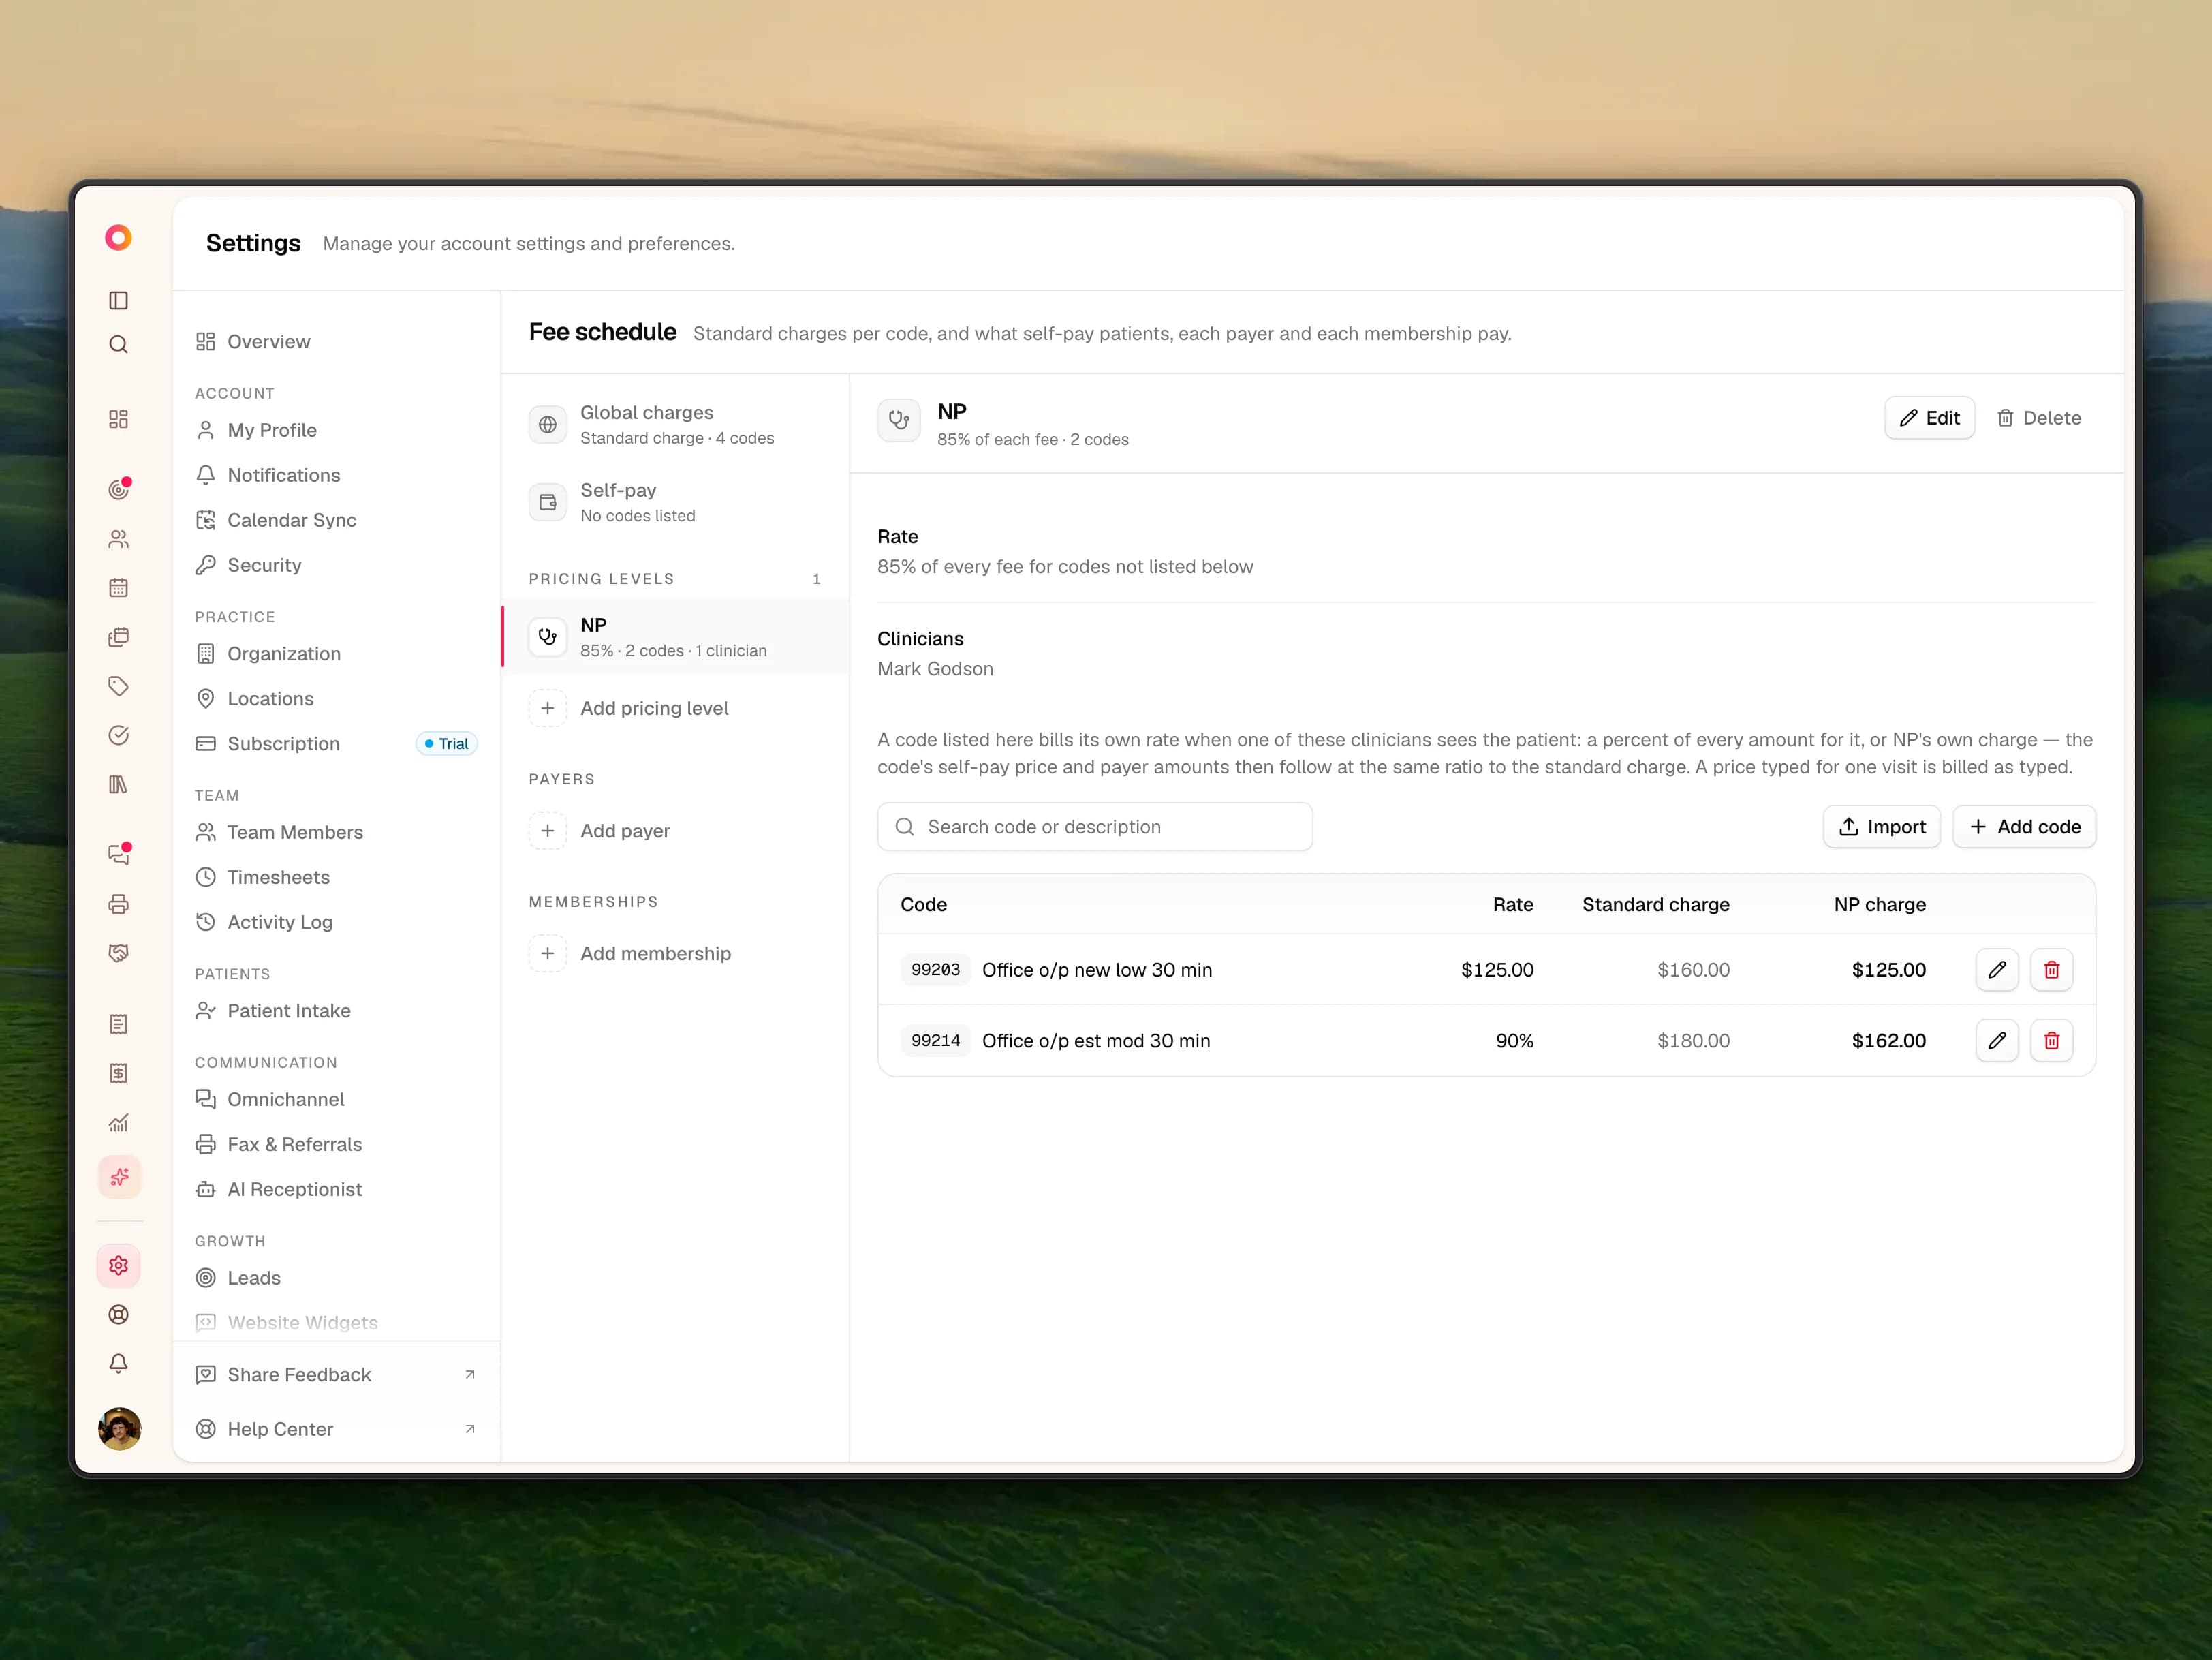The width and height of the screenshot is (2212, 1660).
Task: Toggle the sidebar panel icon
Action: (118, 300)
